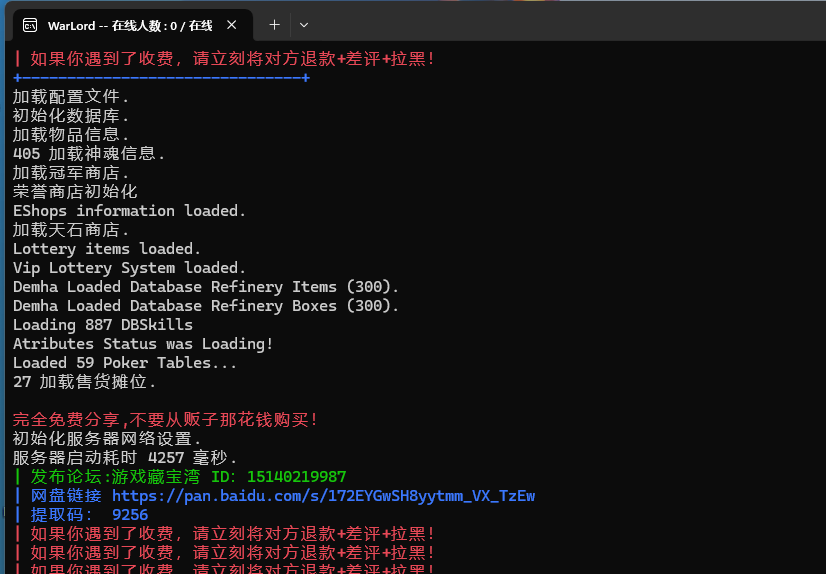
Task: Click the Vip Lottery System loaded line
Action: [x=129, y=268]
